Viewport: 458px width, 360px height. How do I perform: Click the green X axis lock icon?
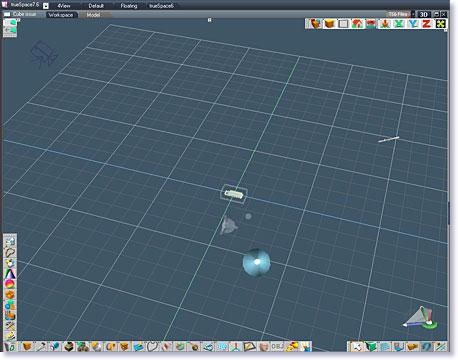[399, 24]
